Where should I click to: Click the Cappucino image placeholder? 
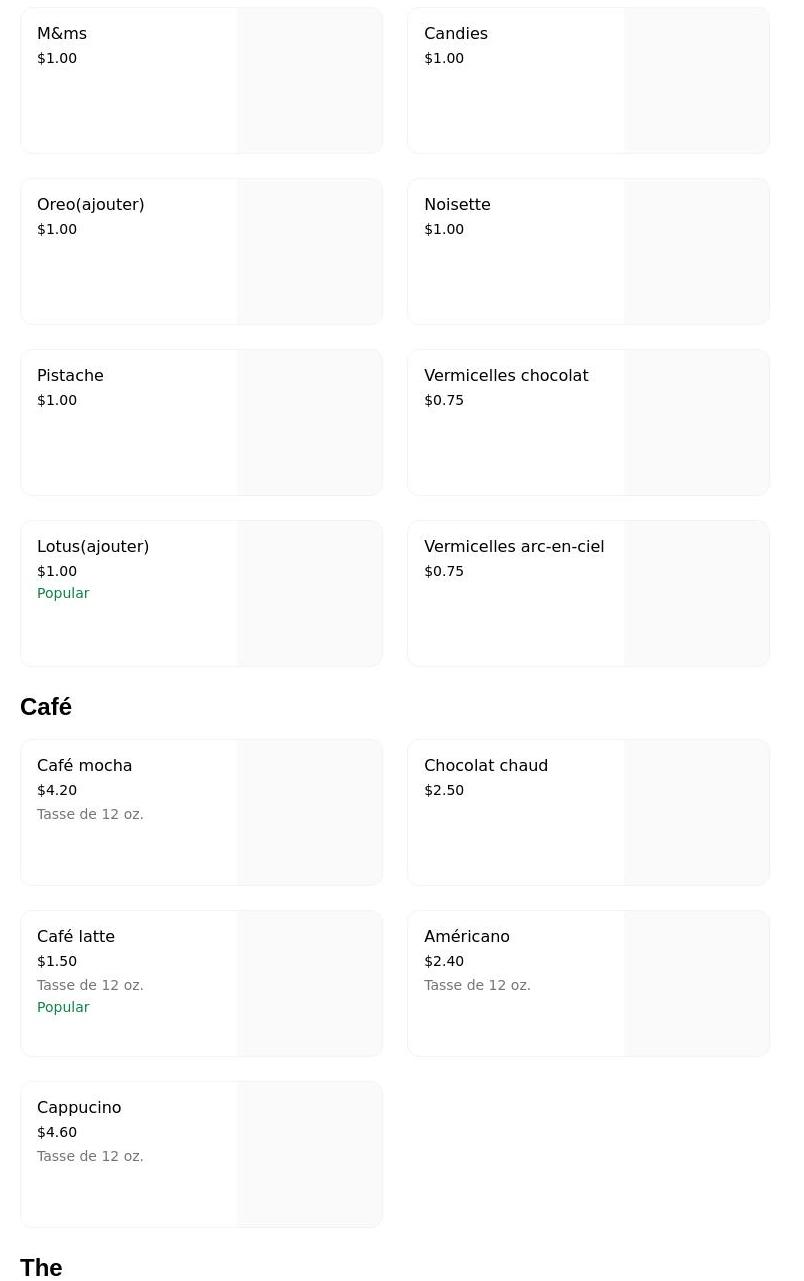click(x=310, y=1154)
